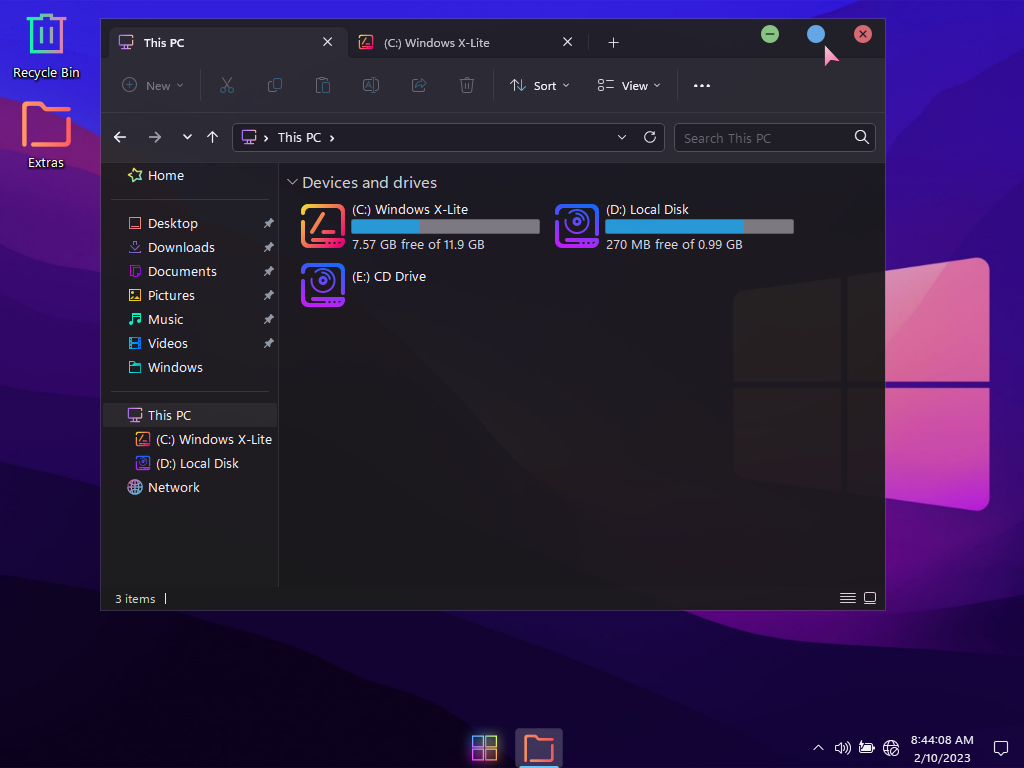Image resolution: width=1024 pixels, height=768 pixels.
Task: Open the New dropdown menu
Action: pos(153,86)
